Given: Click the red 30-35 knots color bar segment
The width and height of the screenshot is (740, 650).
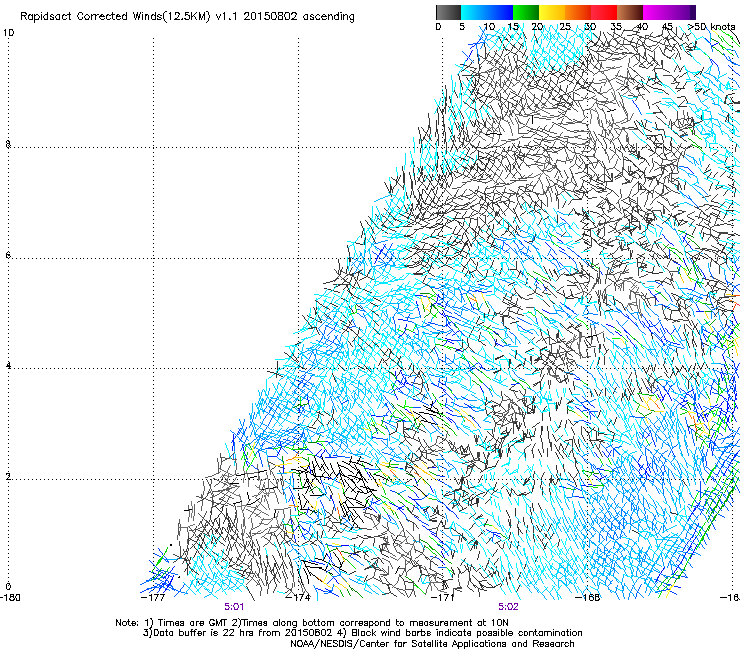Looking at the screenshot, I should [x=604, y=12].
